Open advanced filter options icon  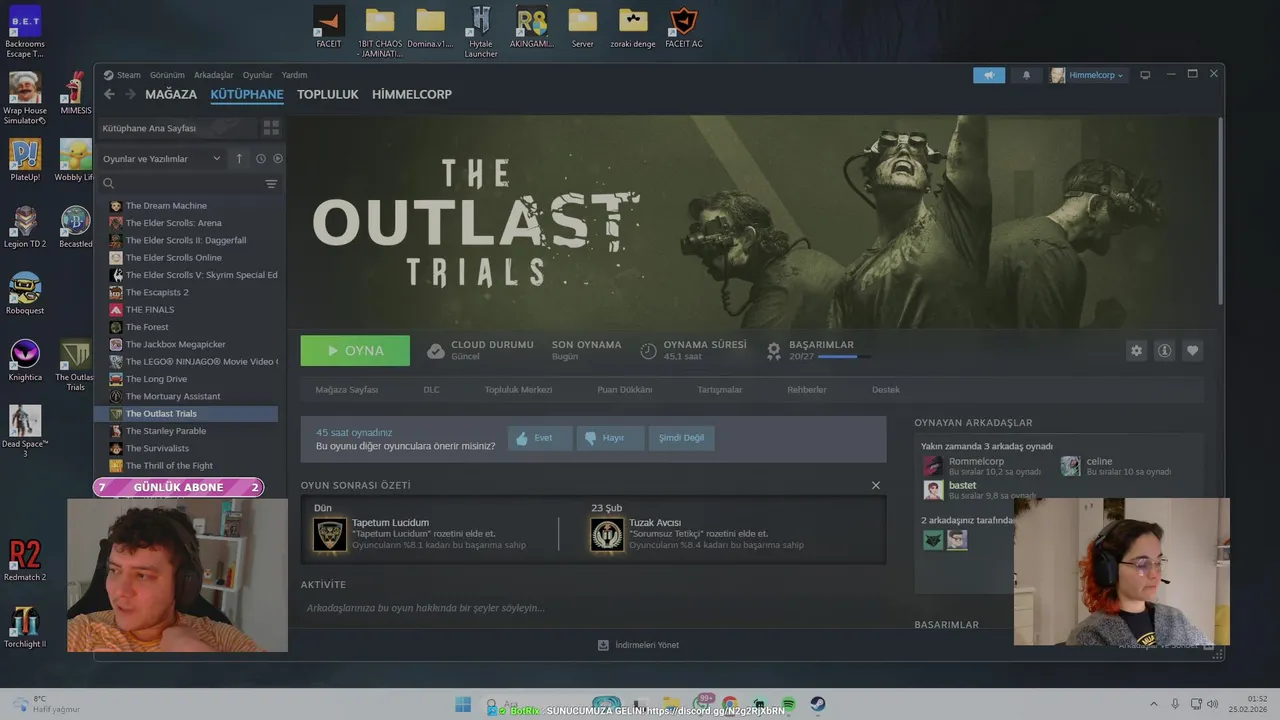point(271,184)
